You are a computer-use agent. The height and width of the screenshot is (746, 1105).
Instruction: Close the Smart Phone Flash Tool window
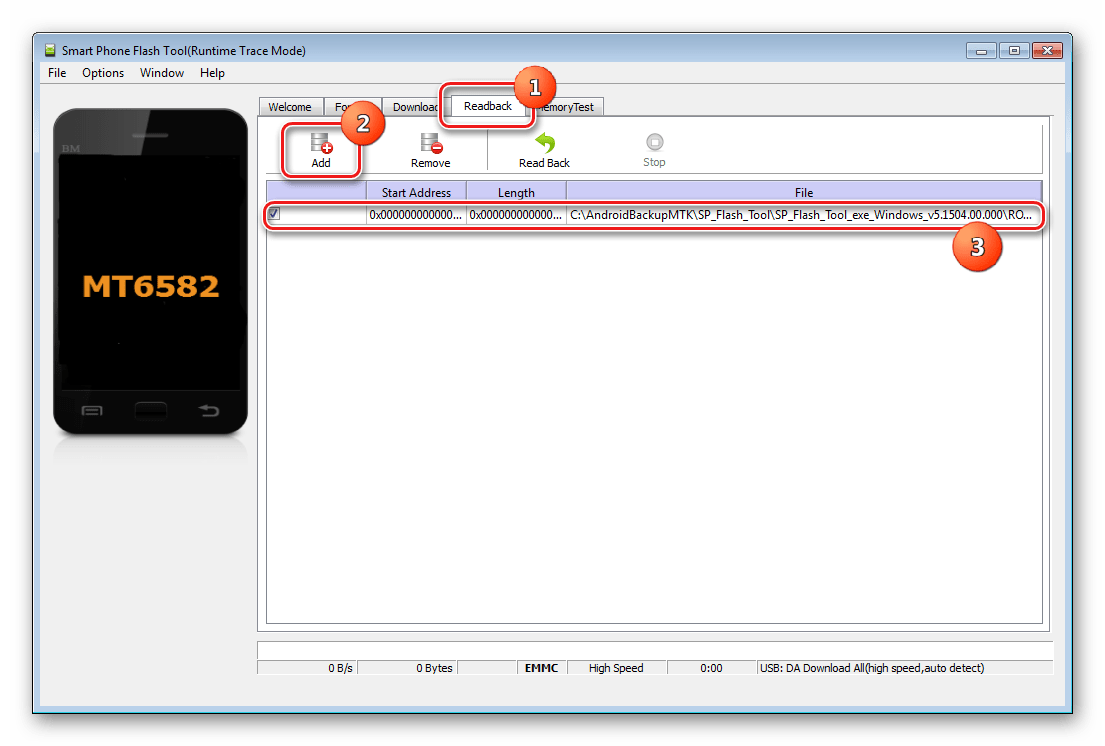[x=1047, y=51]
